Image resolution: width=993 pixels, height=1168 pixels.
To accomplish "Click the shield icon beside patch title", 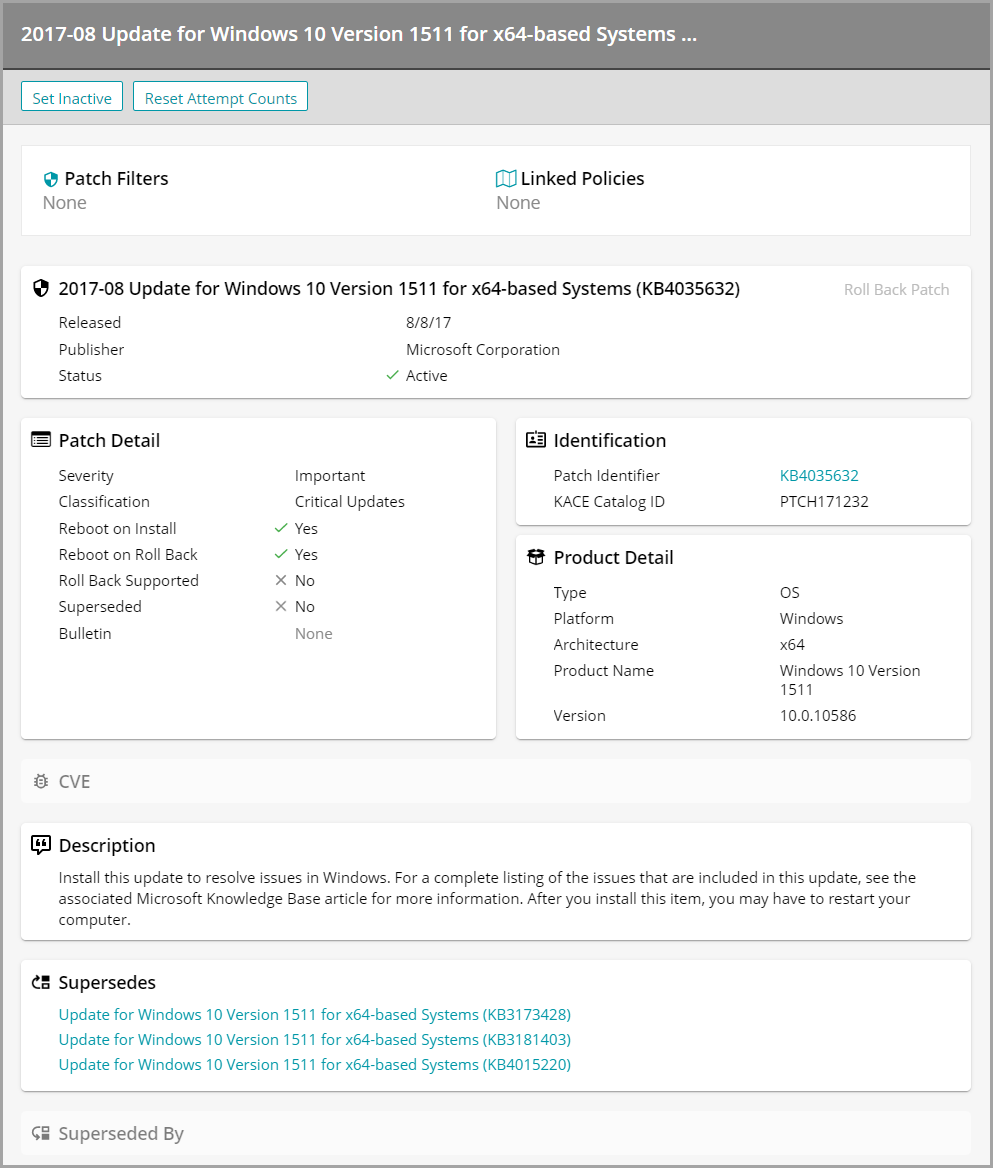I will (41, 290).
